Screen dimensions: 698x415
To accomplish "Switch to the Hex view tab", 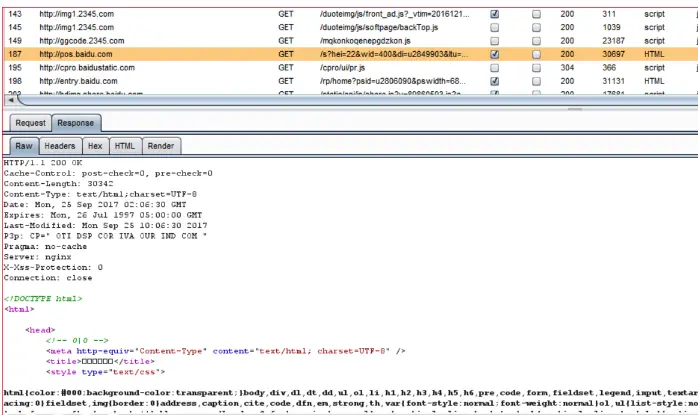I will (x=95, y=146).
